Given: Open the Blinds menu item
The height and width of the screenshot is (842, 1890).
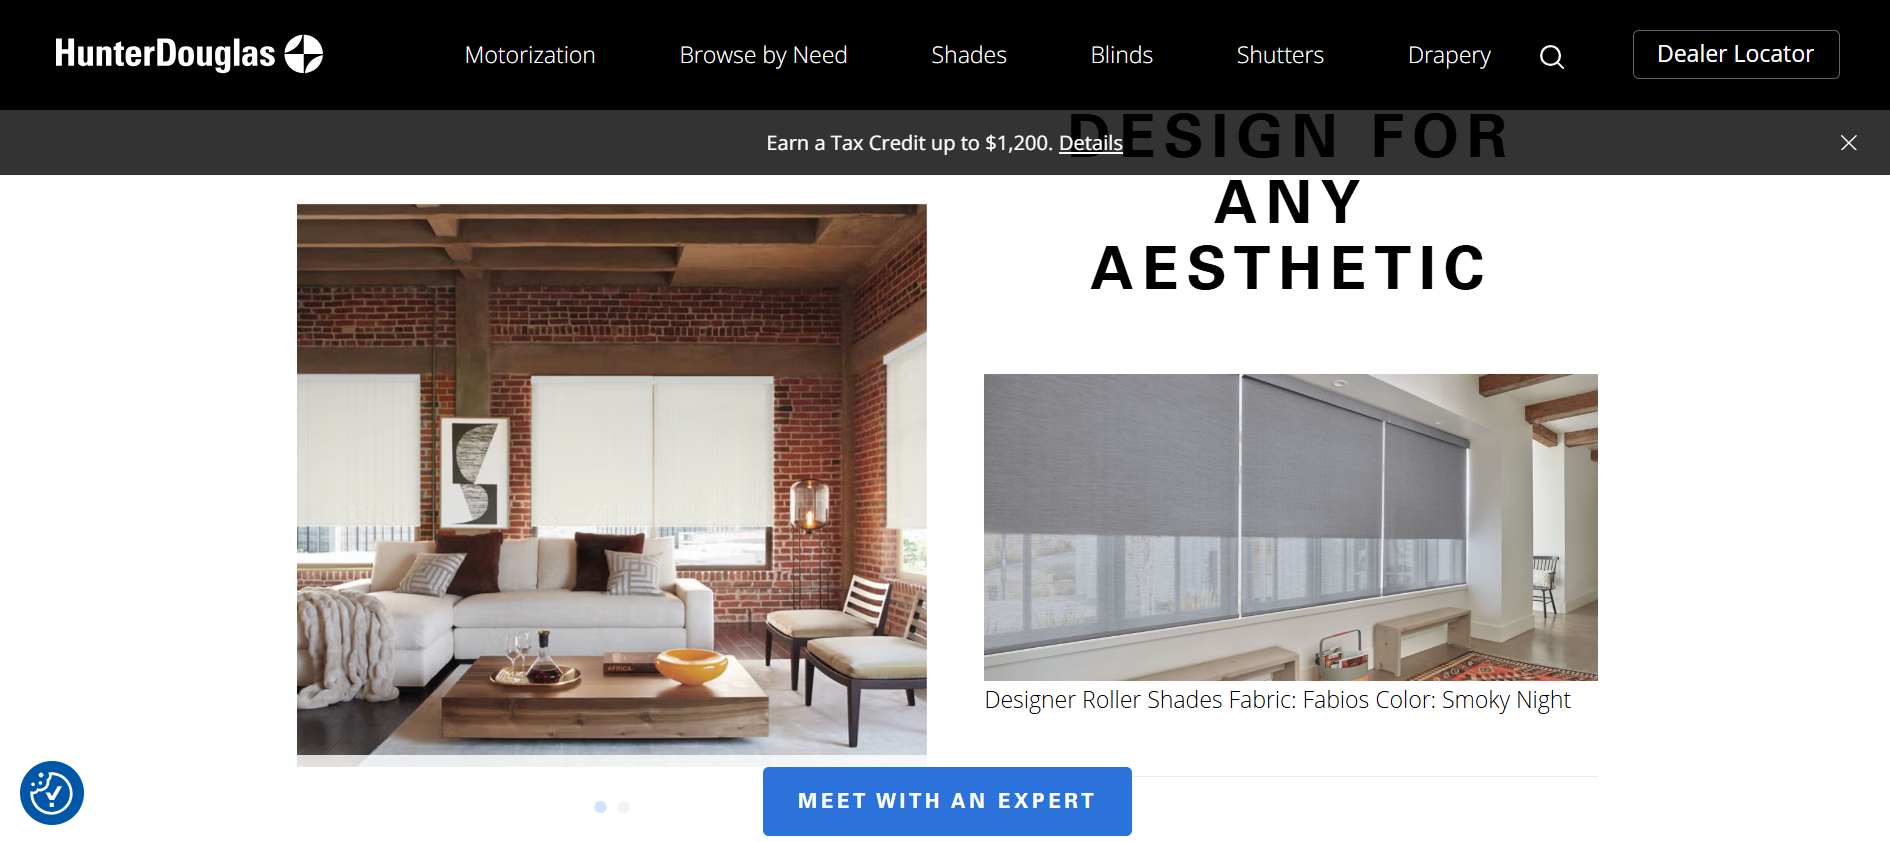Looking at the screenshot, I should pyautogui.click(x=1121, y=55).
